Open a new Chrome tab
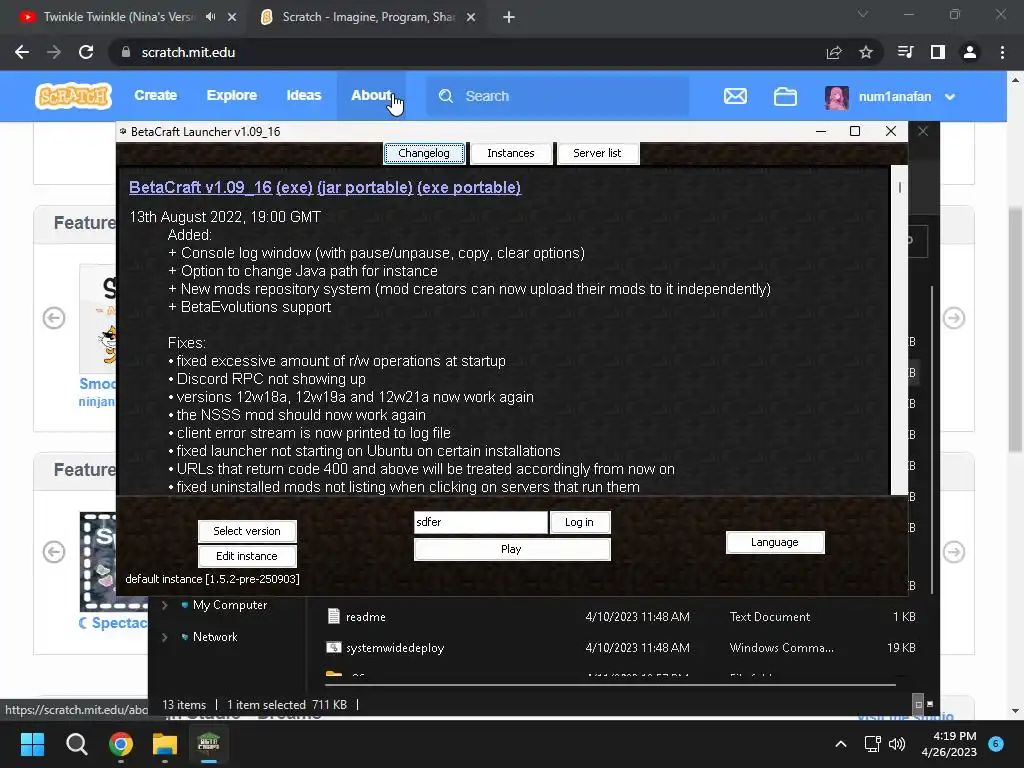 [x=509, y=18]
